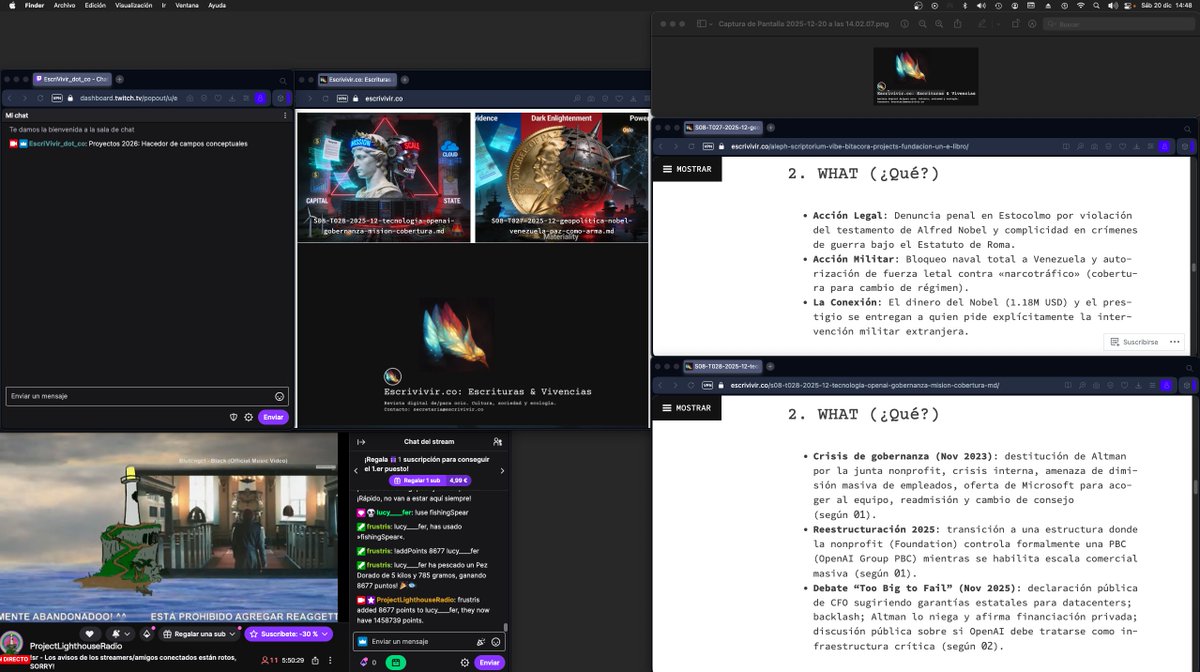Open the geopolitica-nobel-venezuela article thumbnail

(562, 176)
